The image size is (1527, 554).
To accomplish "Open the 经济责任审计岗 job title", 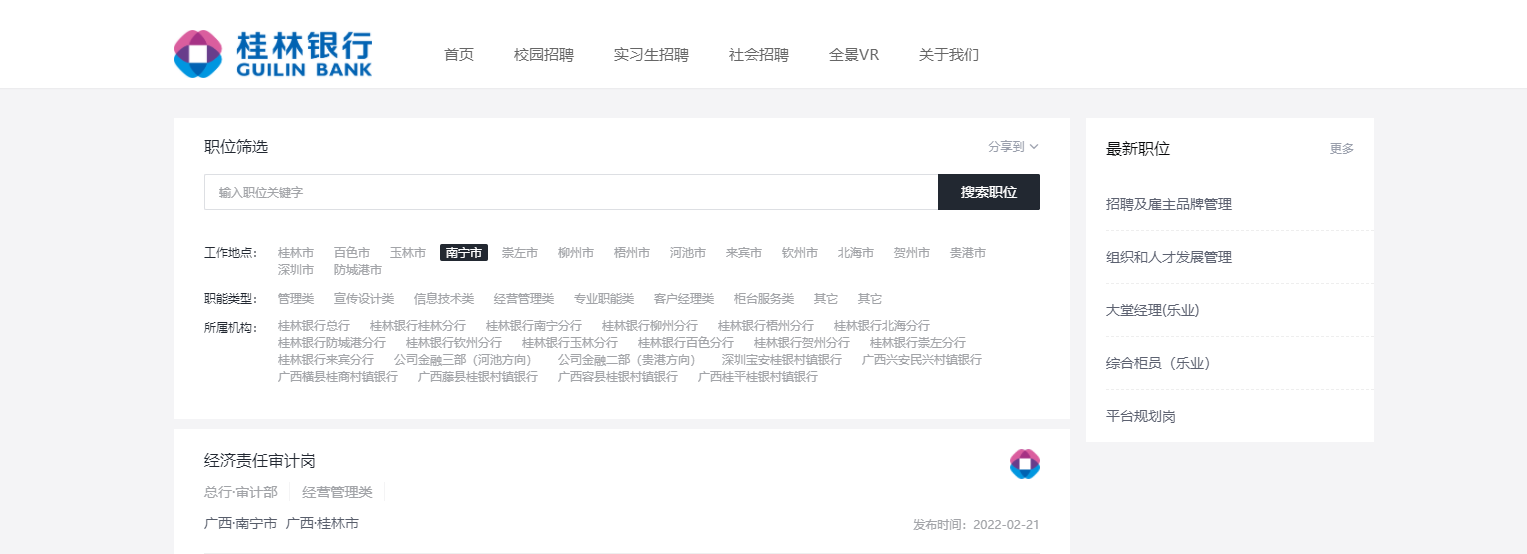I will point(260,461).
